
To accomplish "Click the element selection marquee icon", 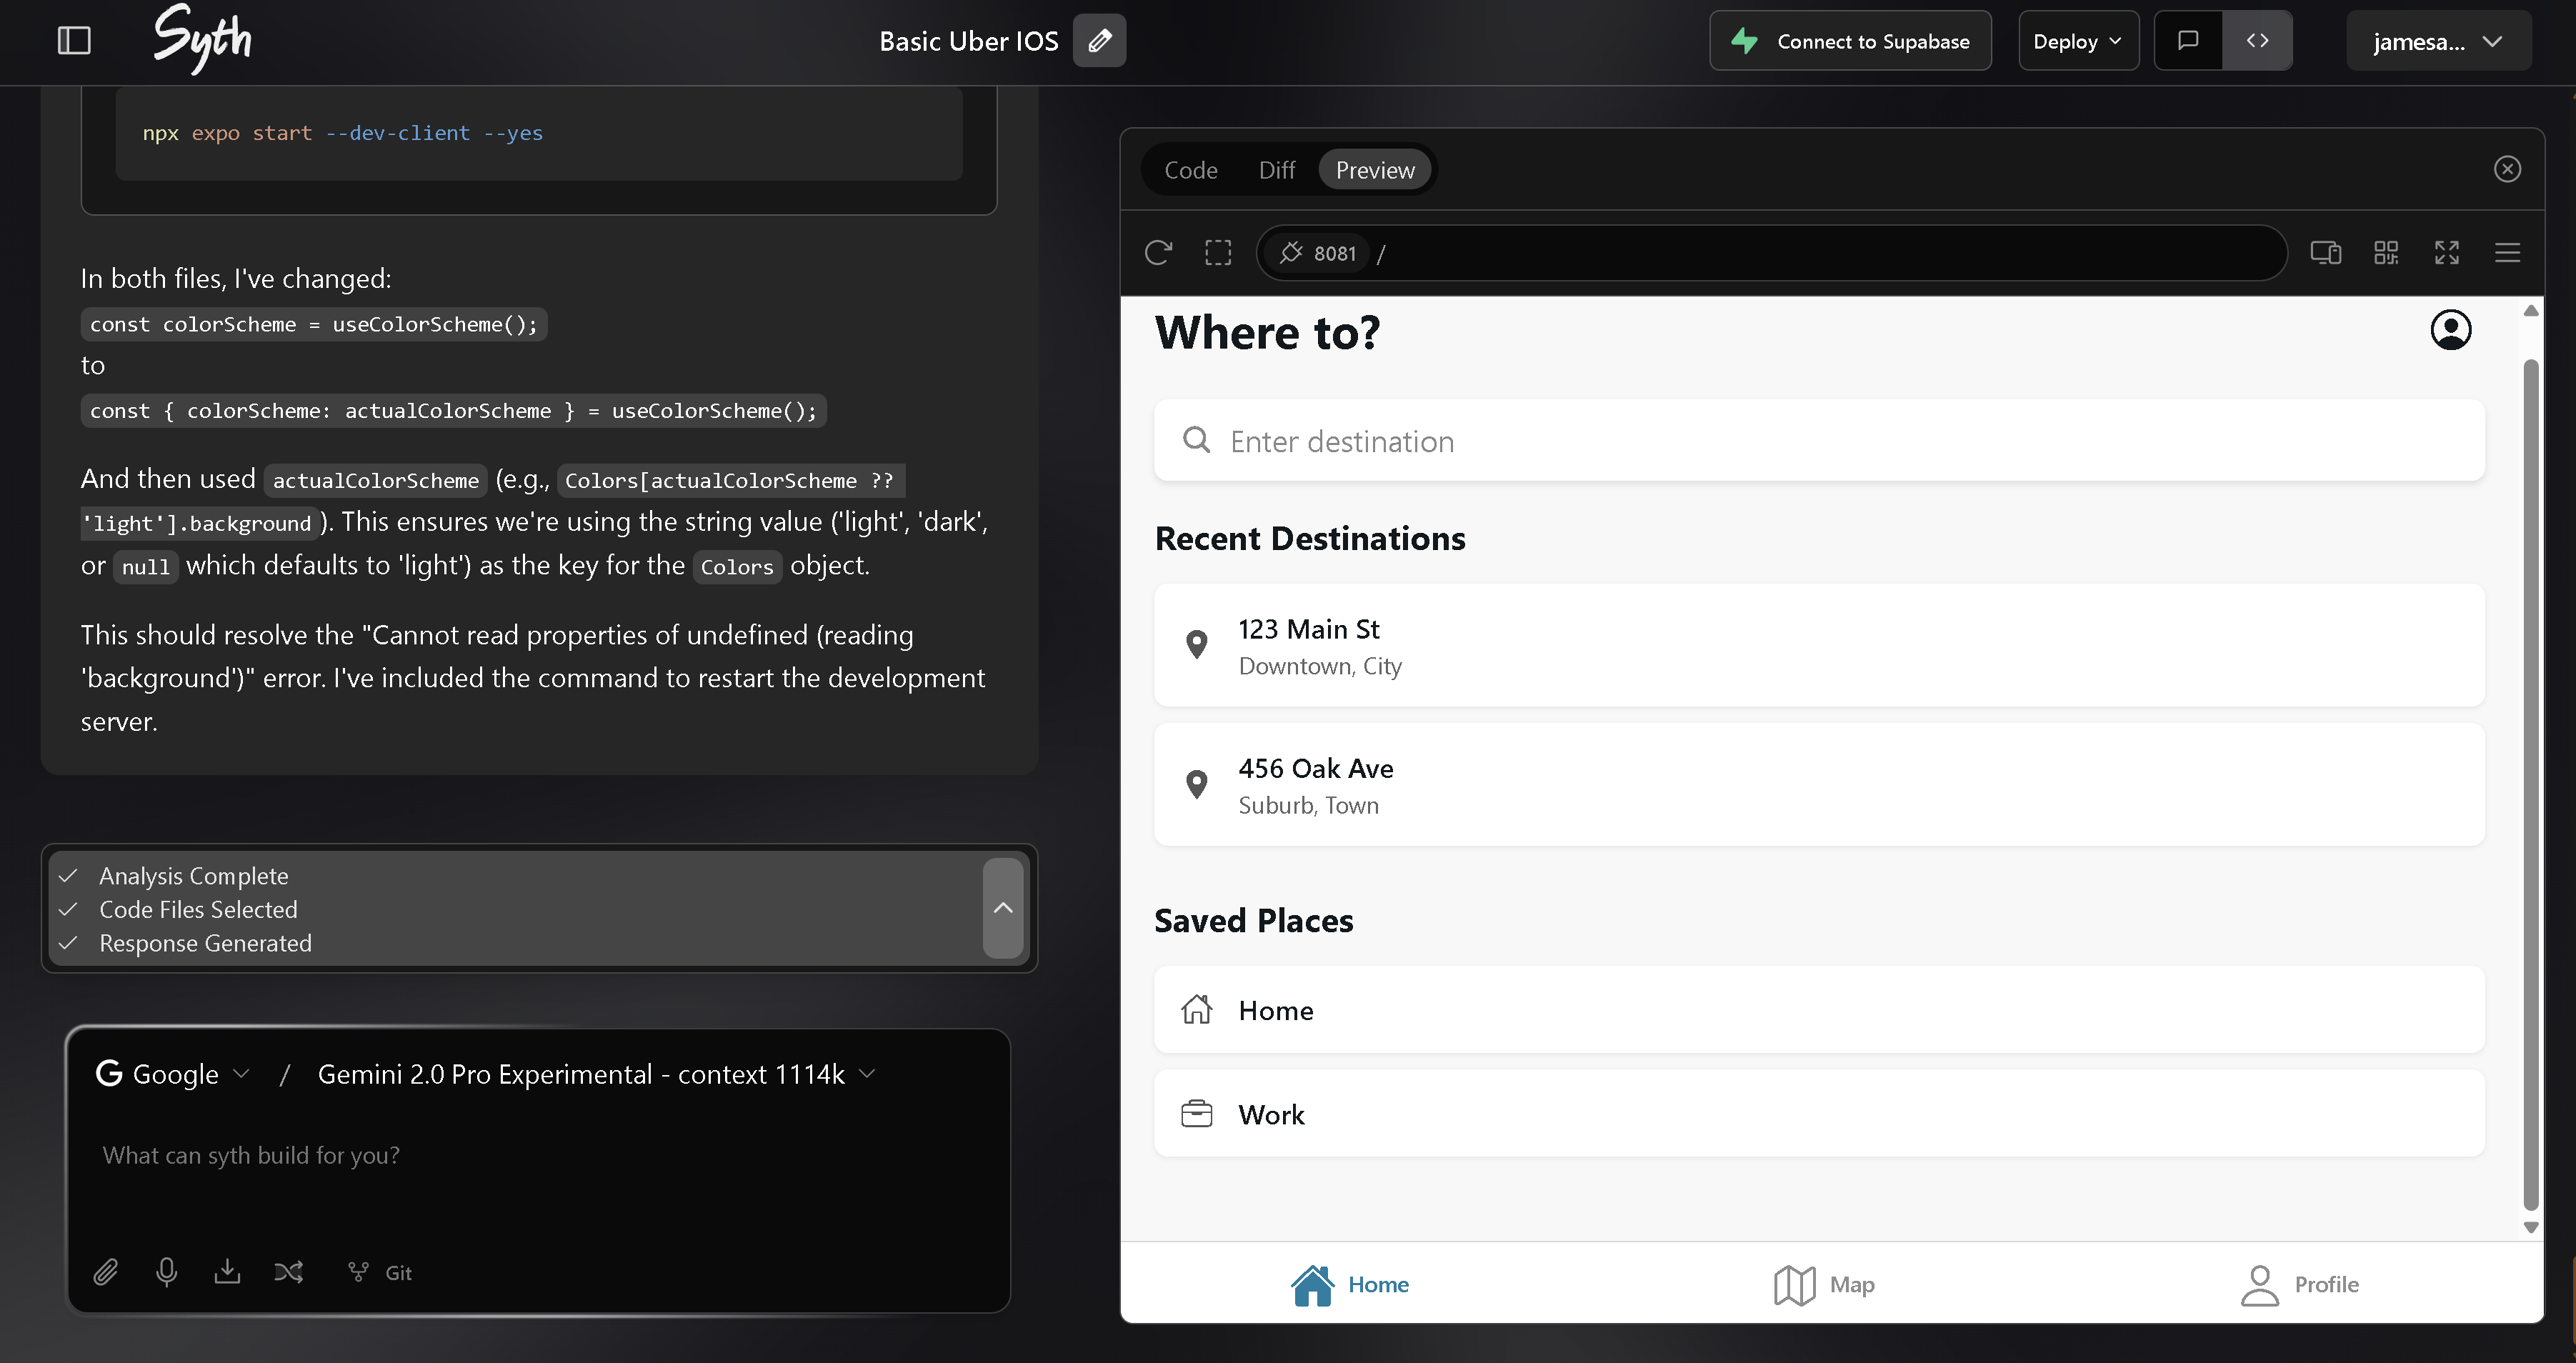I will tap(1218, 253).
